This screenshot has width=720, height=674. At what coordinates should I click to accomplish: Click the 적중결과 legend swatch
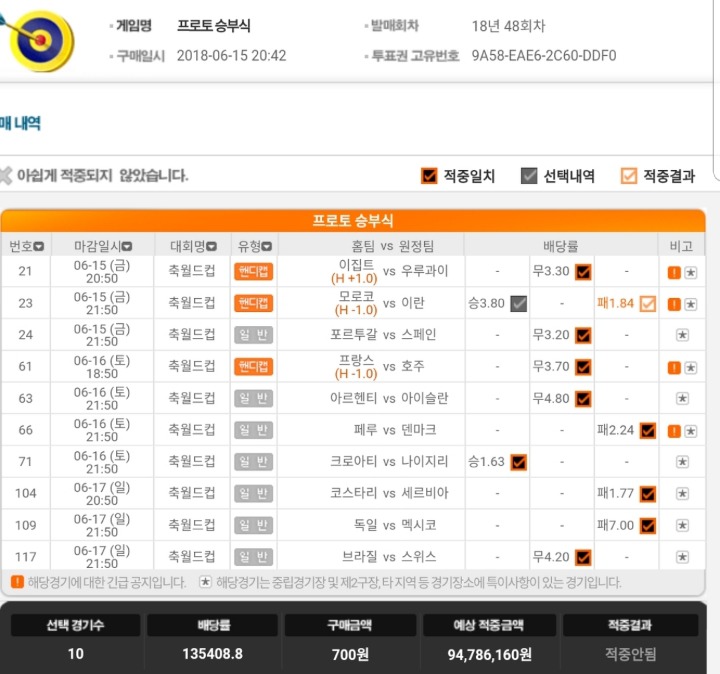(629, 175)
